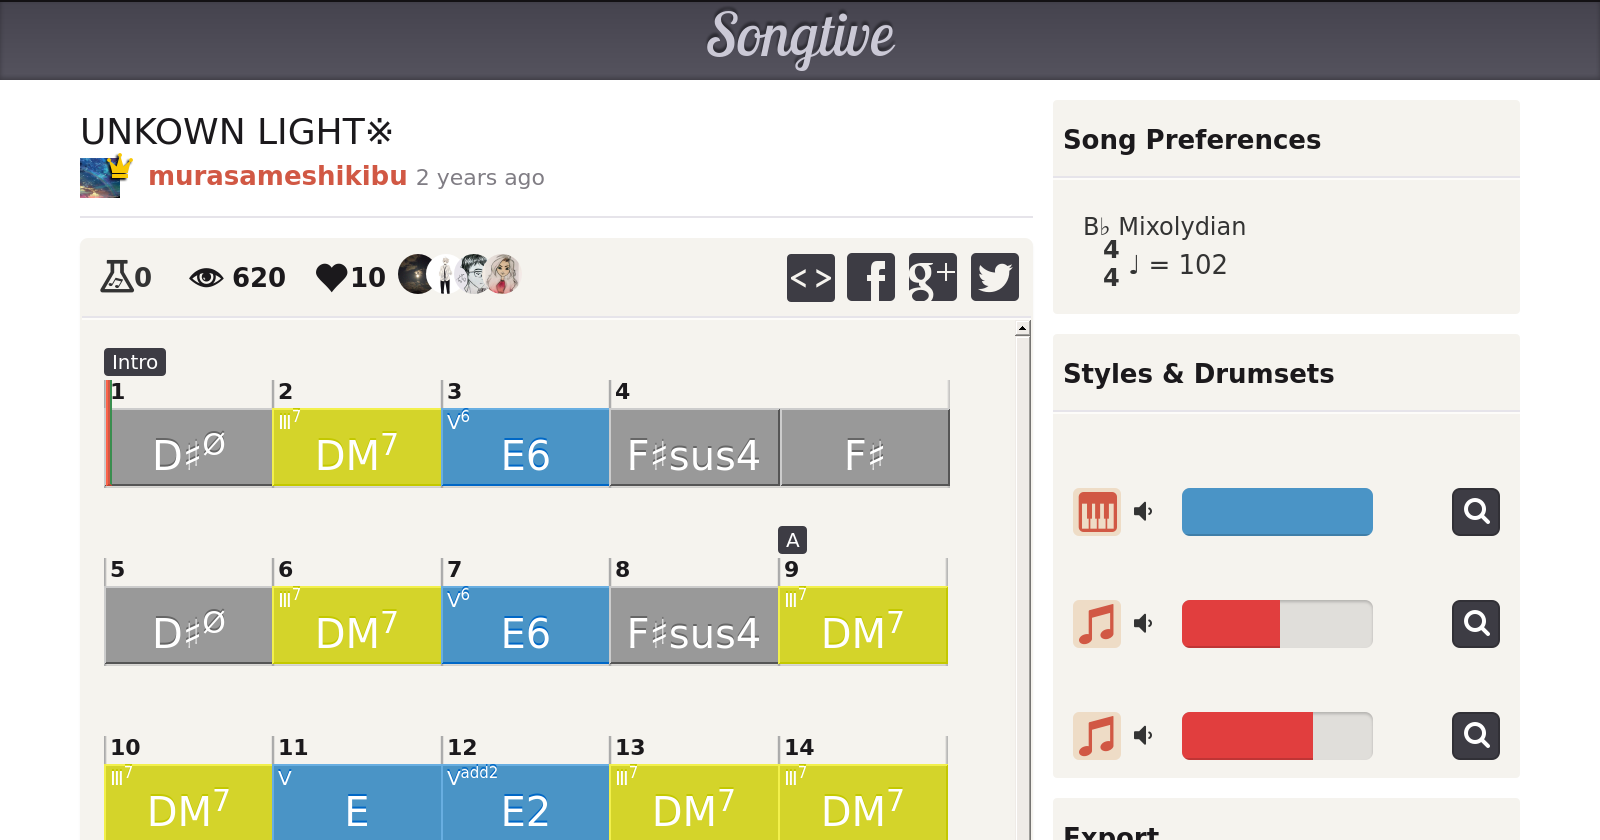The height and width of the screenshot is (840, 1600).
Task: Mute the first music note track
Action: click(x=1143, y=624)
